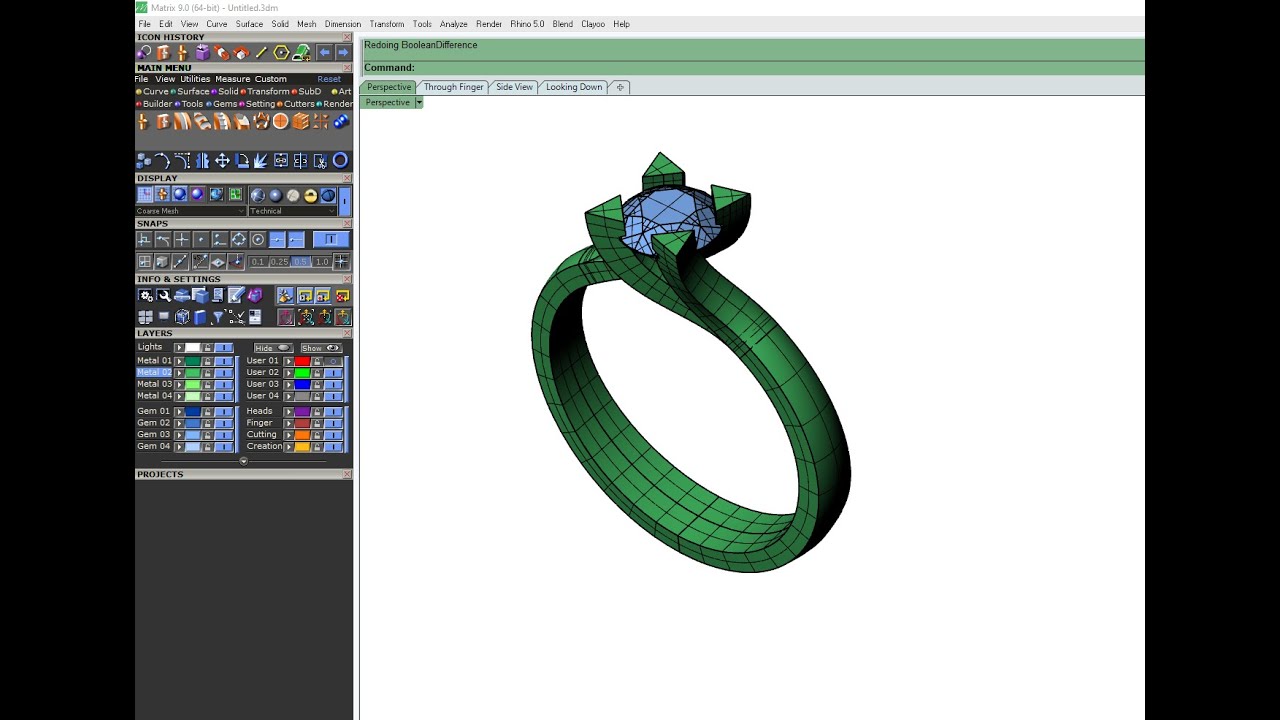This screenshot has height=720, width=1280.
Task: Toggle the center circle snap
Action: [x=258, y=240]
